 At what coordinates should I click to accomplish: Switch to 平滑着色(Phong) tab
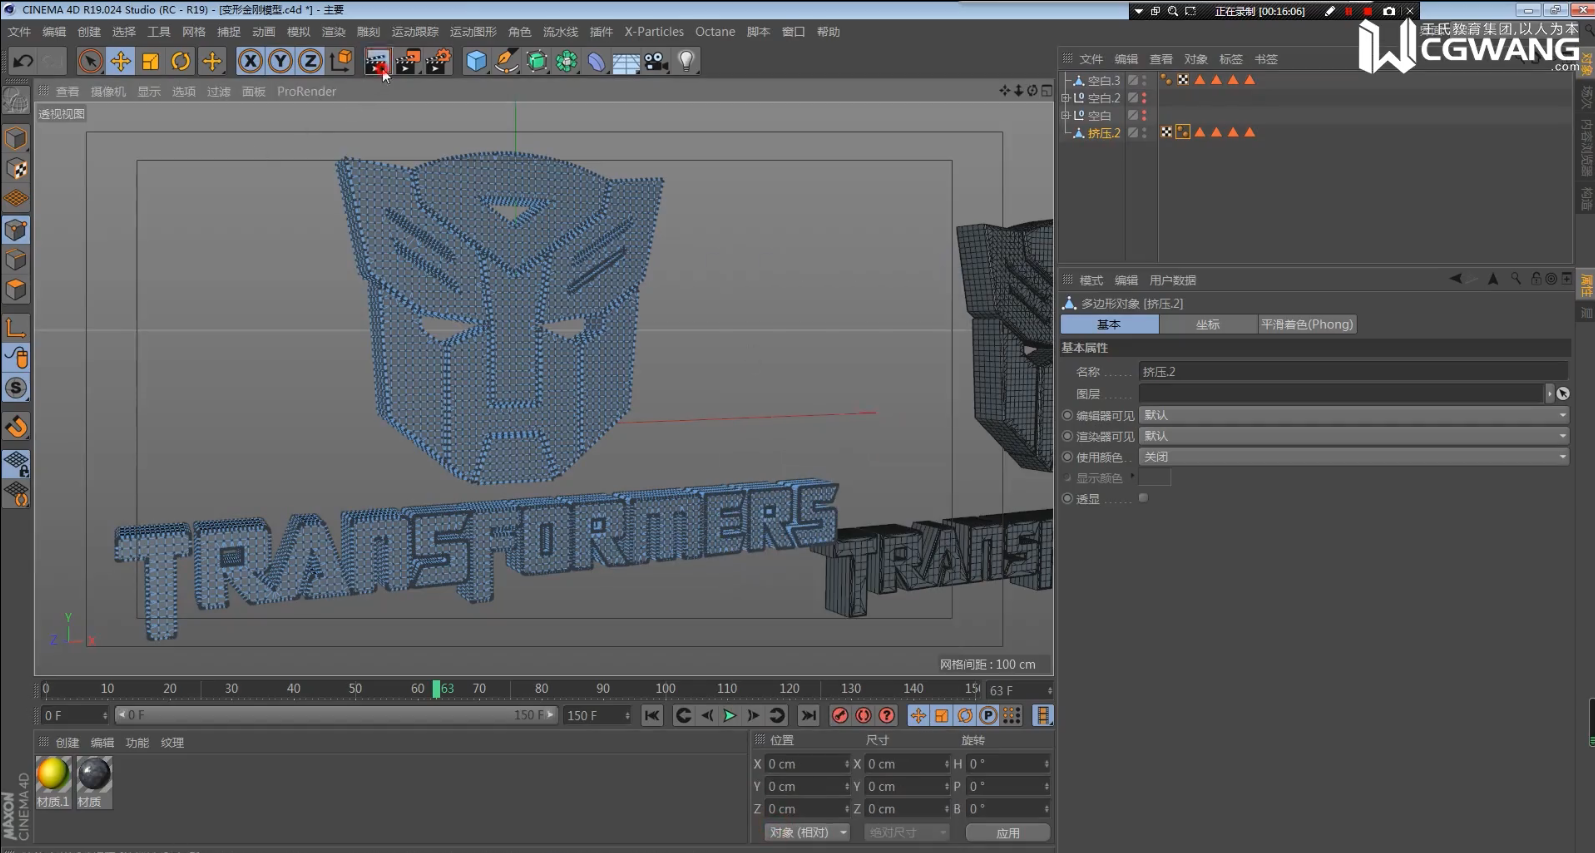tap(1307, 325)
